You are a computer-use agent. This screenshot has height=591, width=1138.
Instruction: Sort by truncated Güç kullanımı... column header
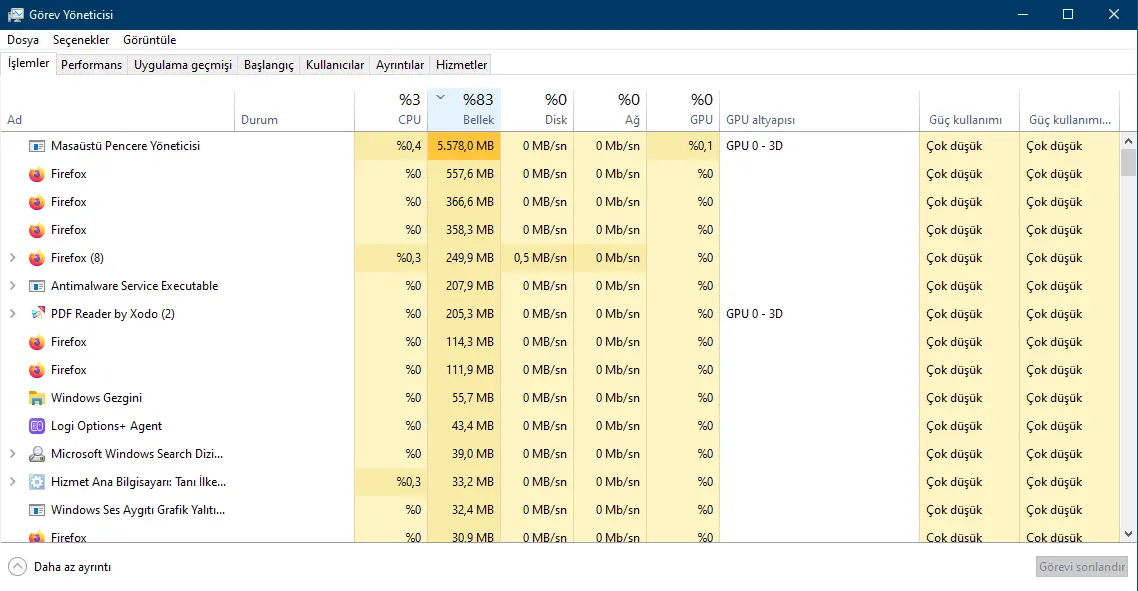point(1070,110)
